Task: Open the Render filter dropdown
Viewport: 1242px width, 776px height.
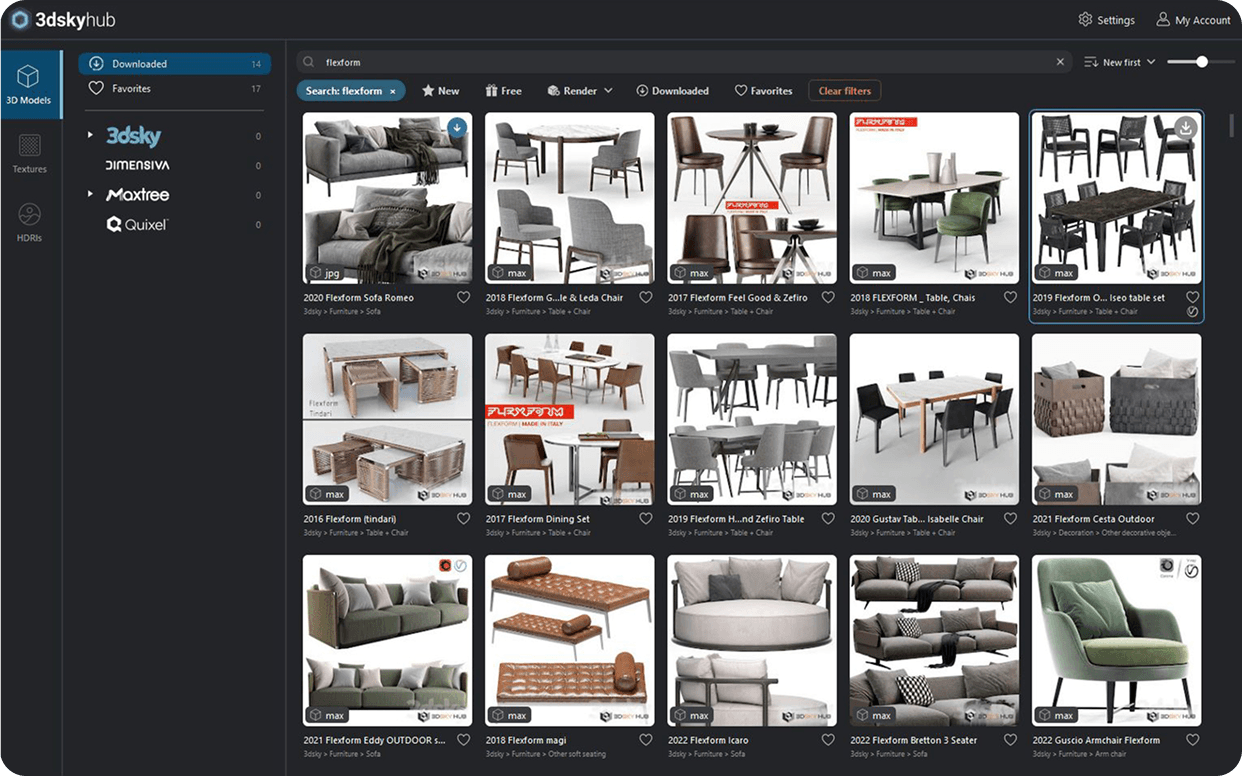Action: coord(580,91)
